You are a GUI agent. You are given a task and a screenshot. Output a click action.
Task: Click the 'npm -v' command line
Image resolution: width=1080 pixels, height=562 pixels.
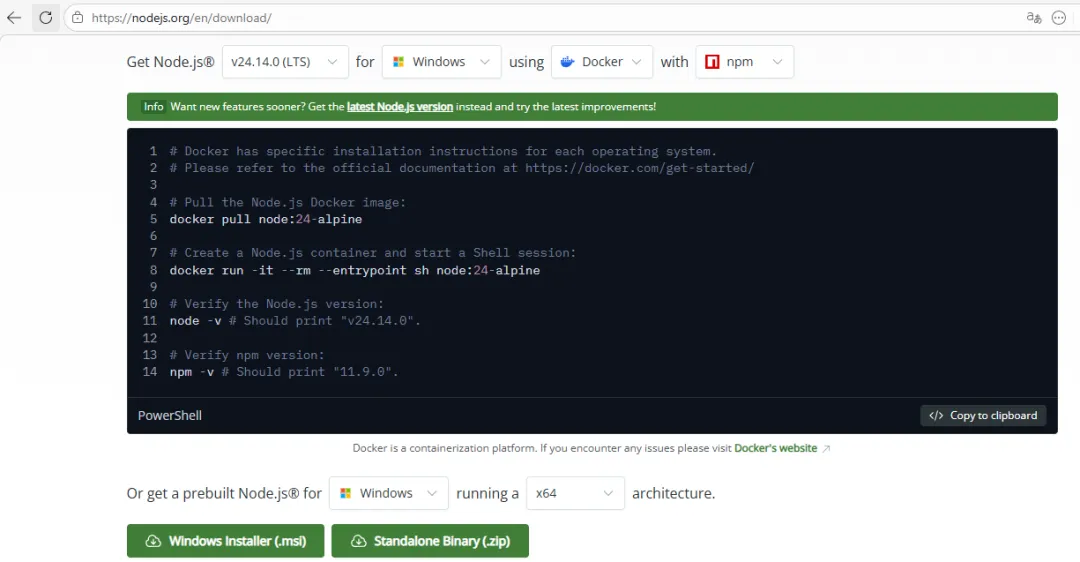pos(284,372)
